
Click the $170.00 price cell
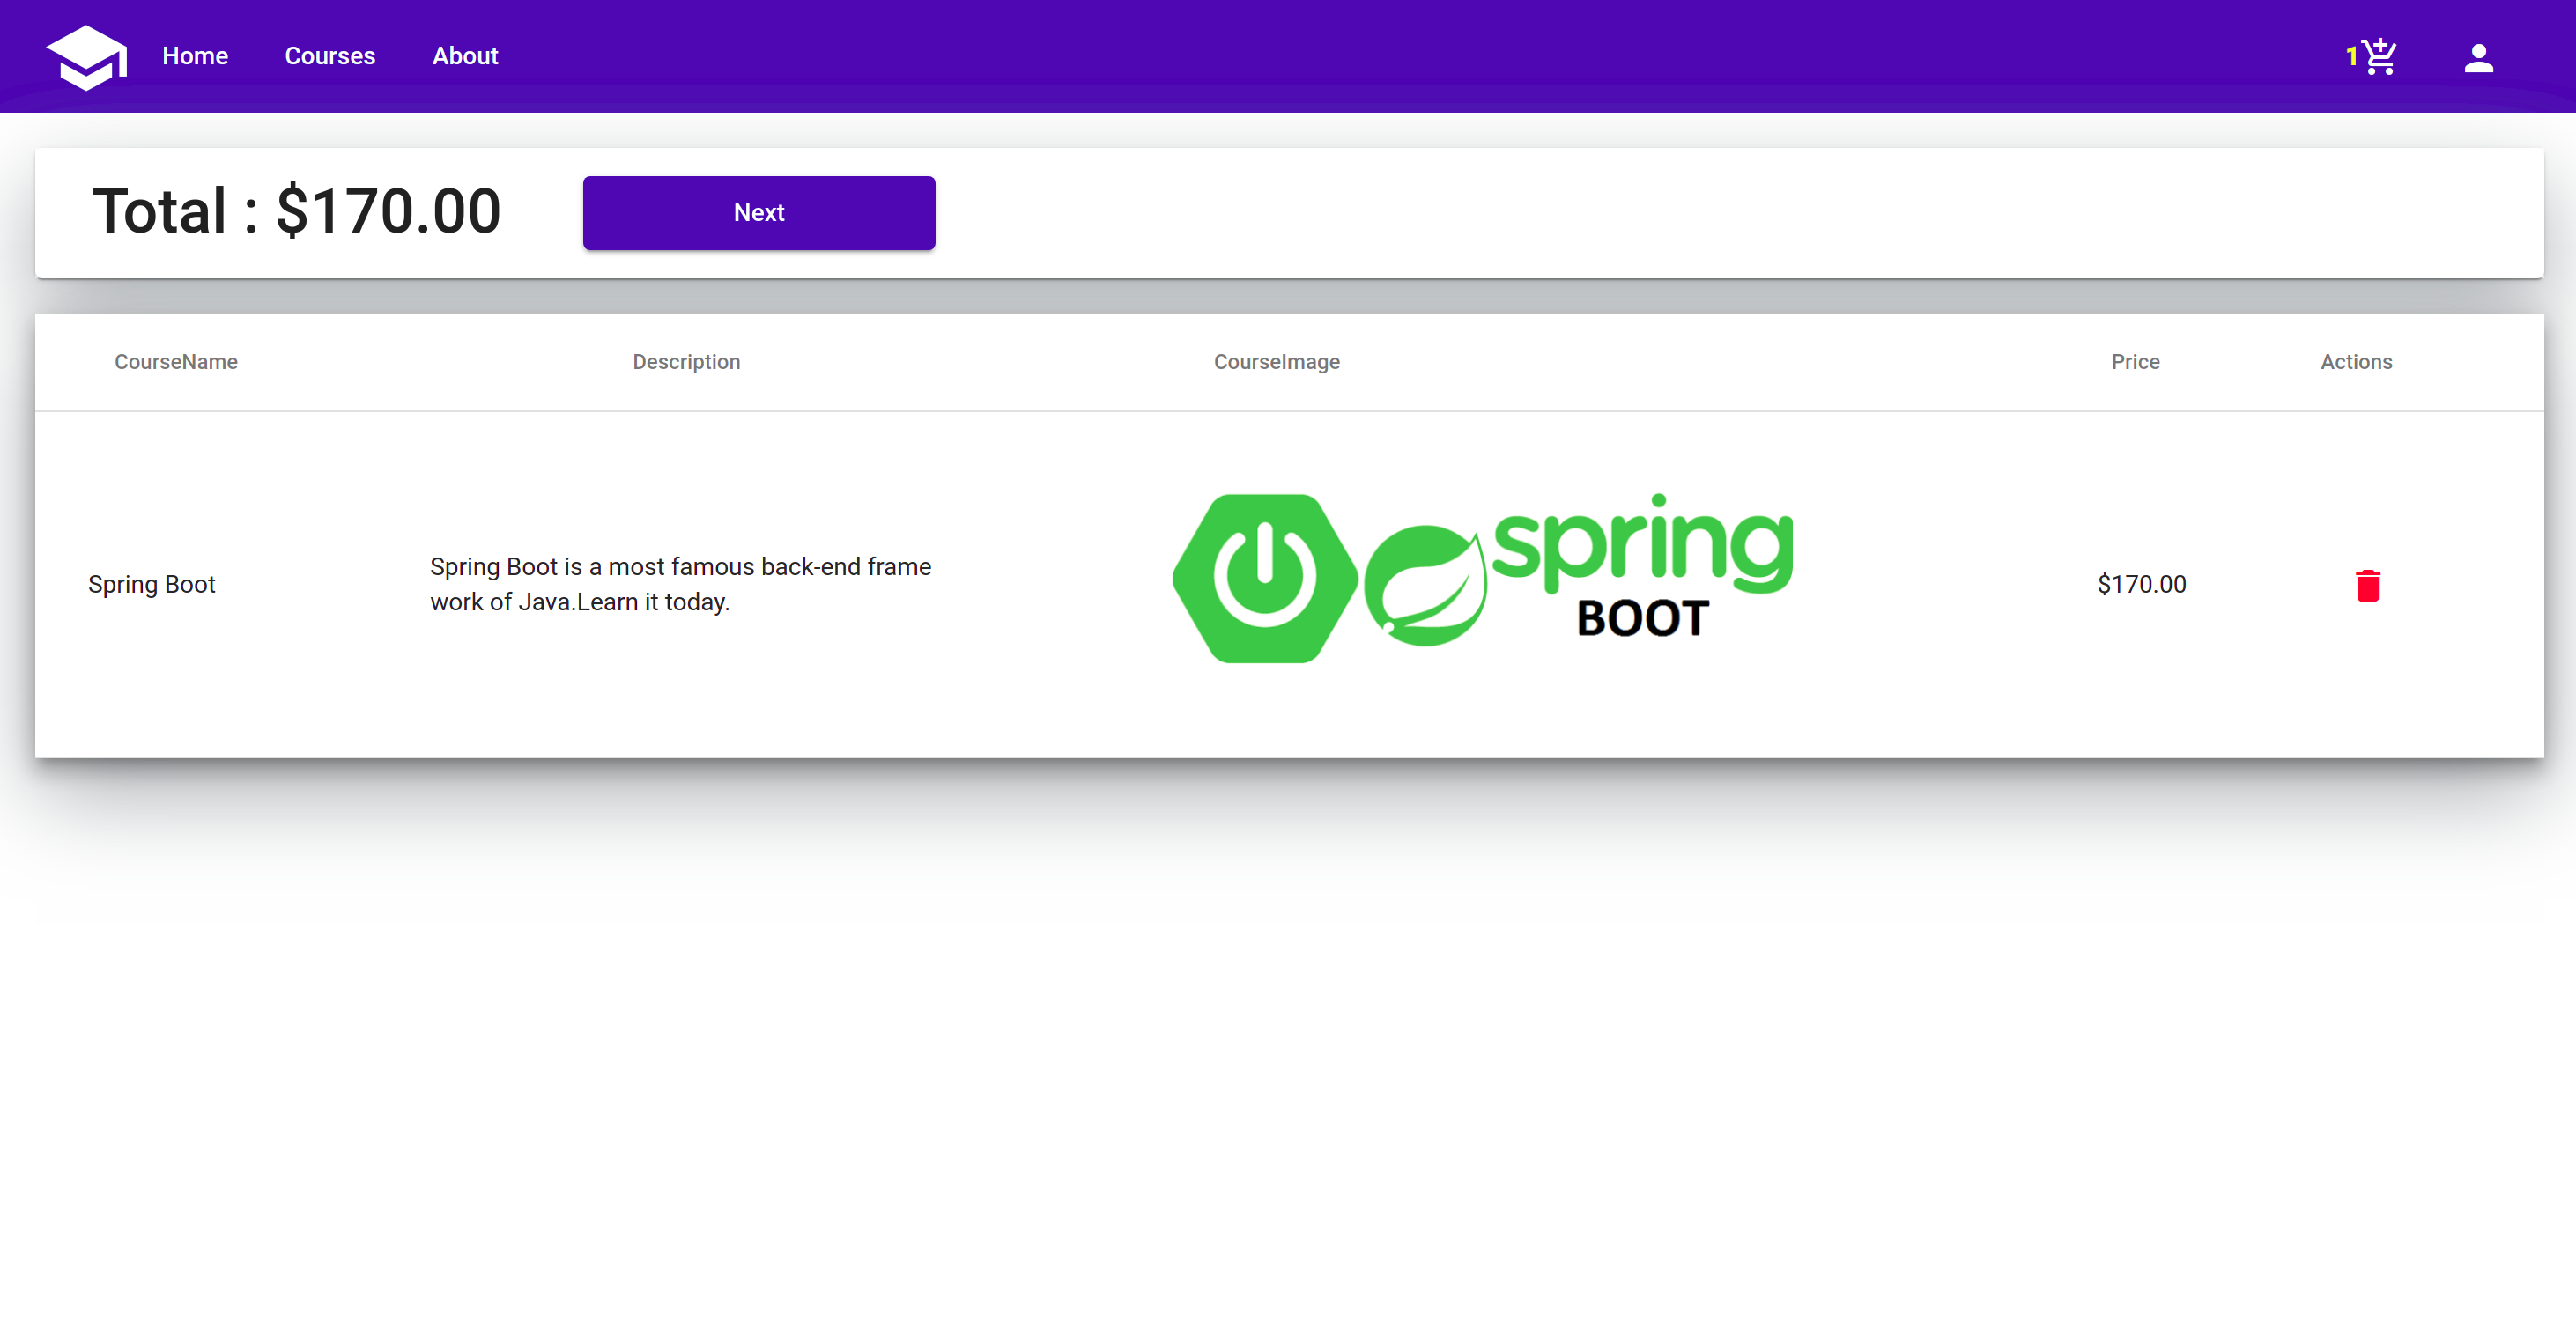click(x=2141, y=584)
